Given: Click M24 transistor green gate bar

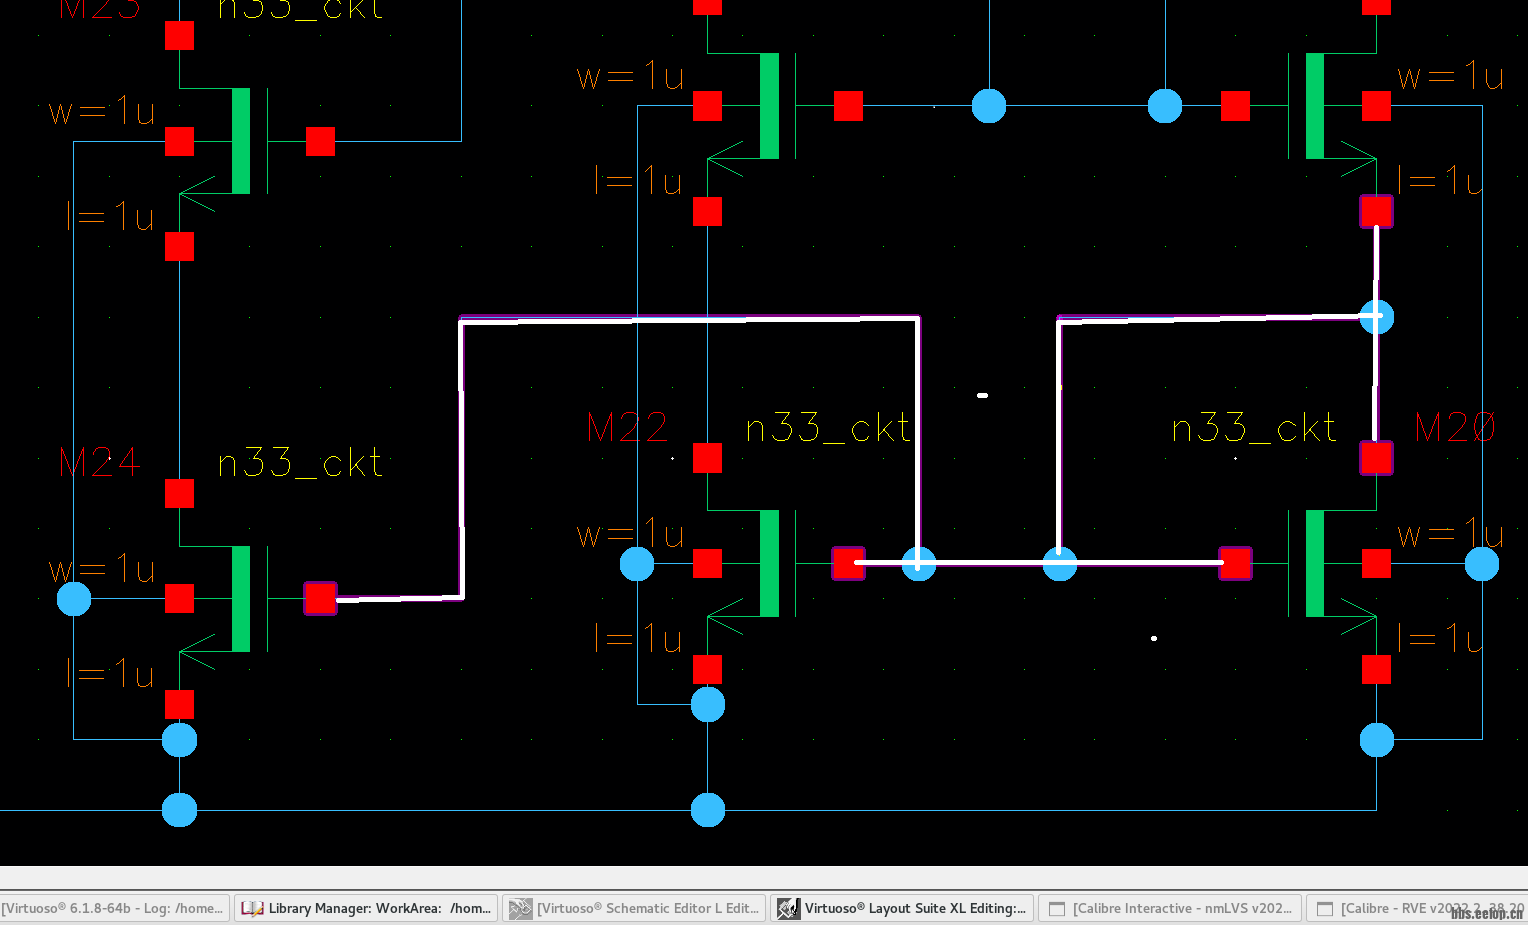Looking at the screenshot, I should click(241, 599).
